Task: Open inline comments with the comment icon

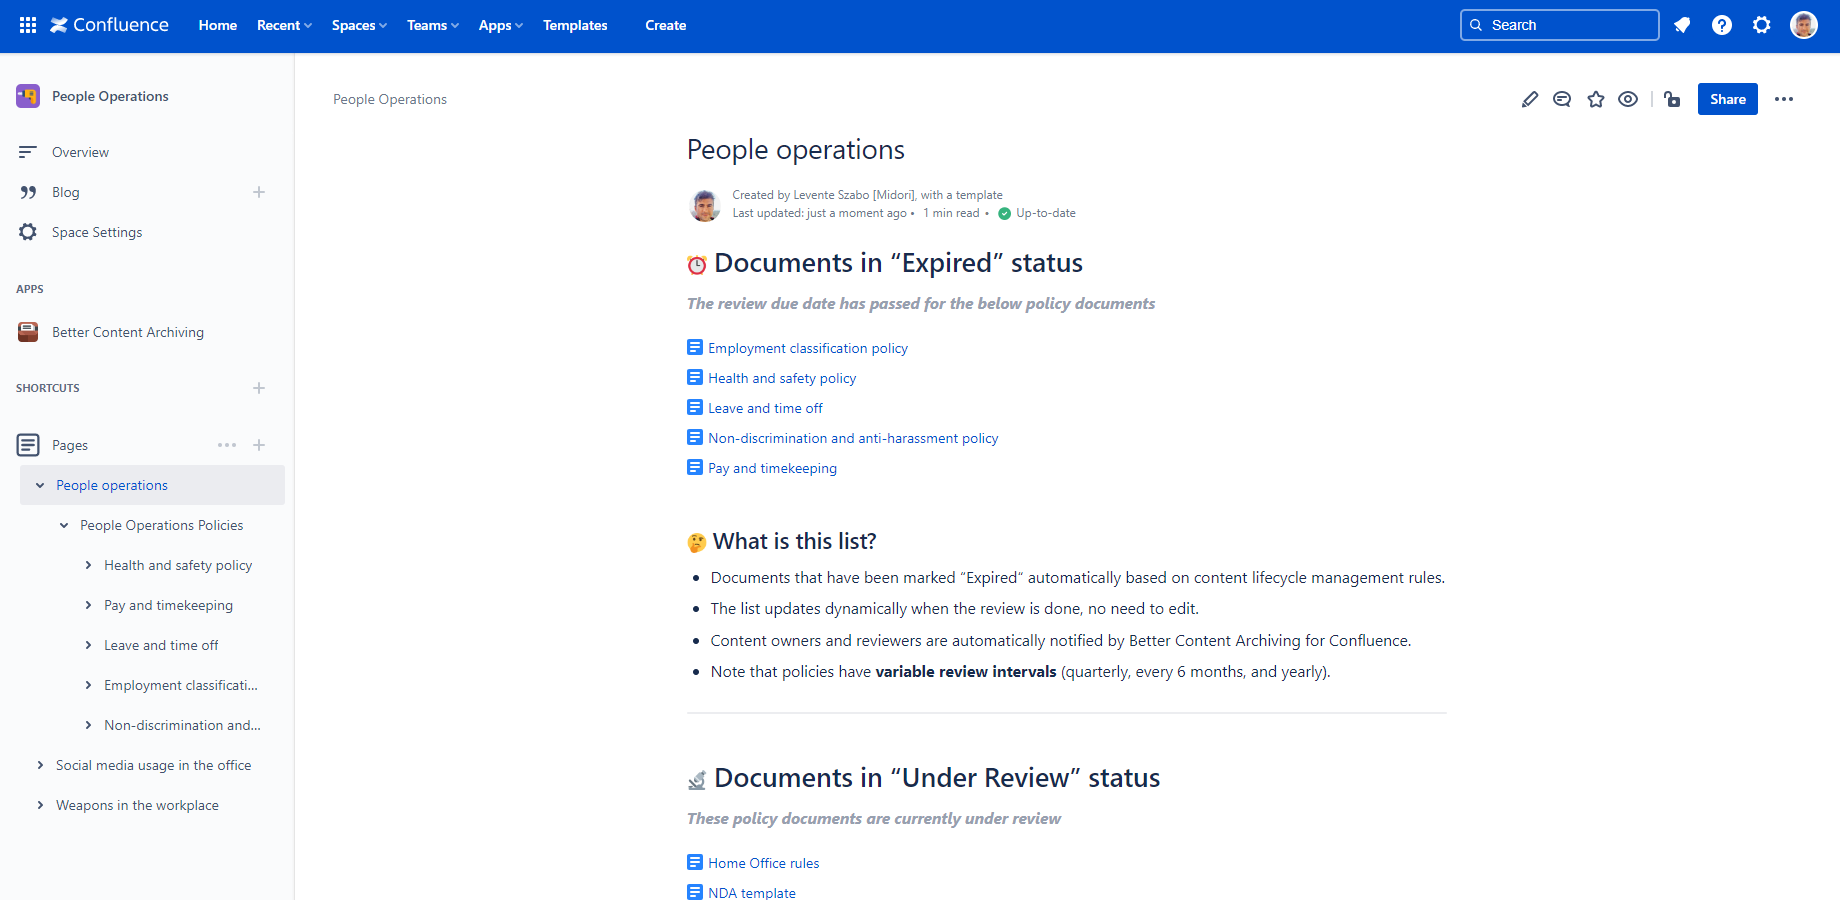Action: pyautogui.click(x=1562, y=99)
